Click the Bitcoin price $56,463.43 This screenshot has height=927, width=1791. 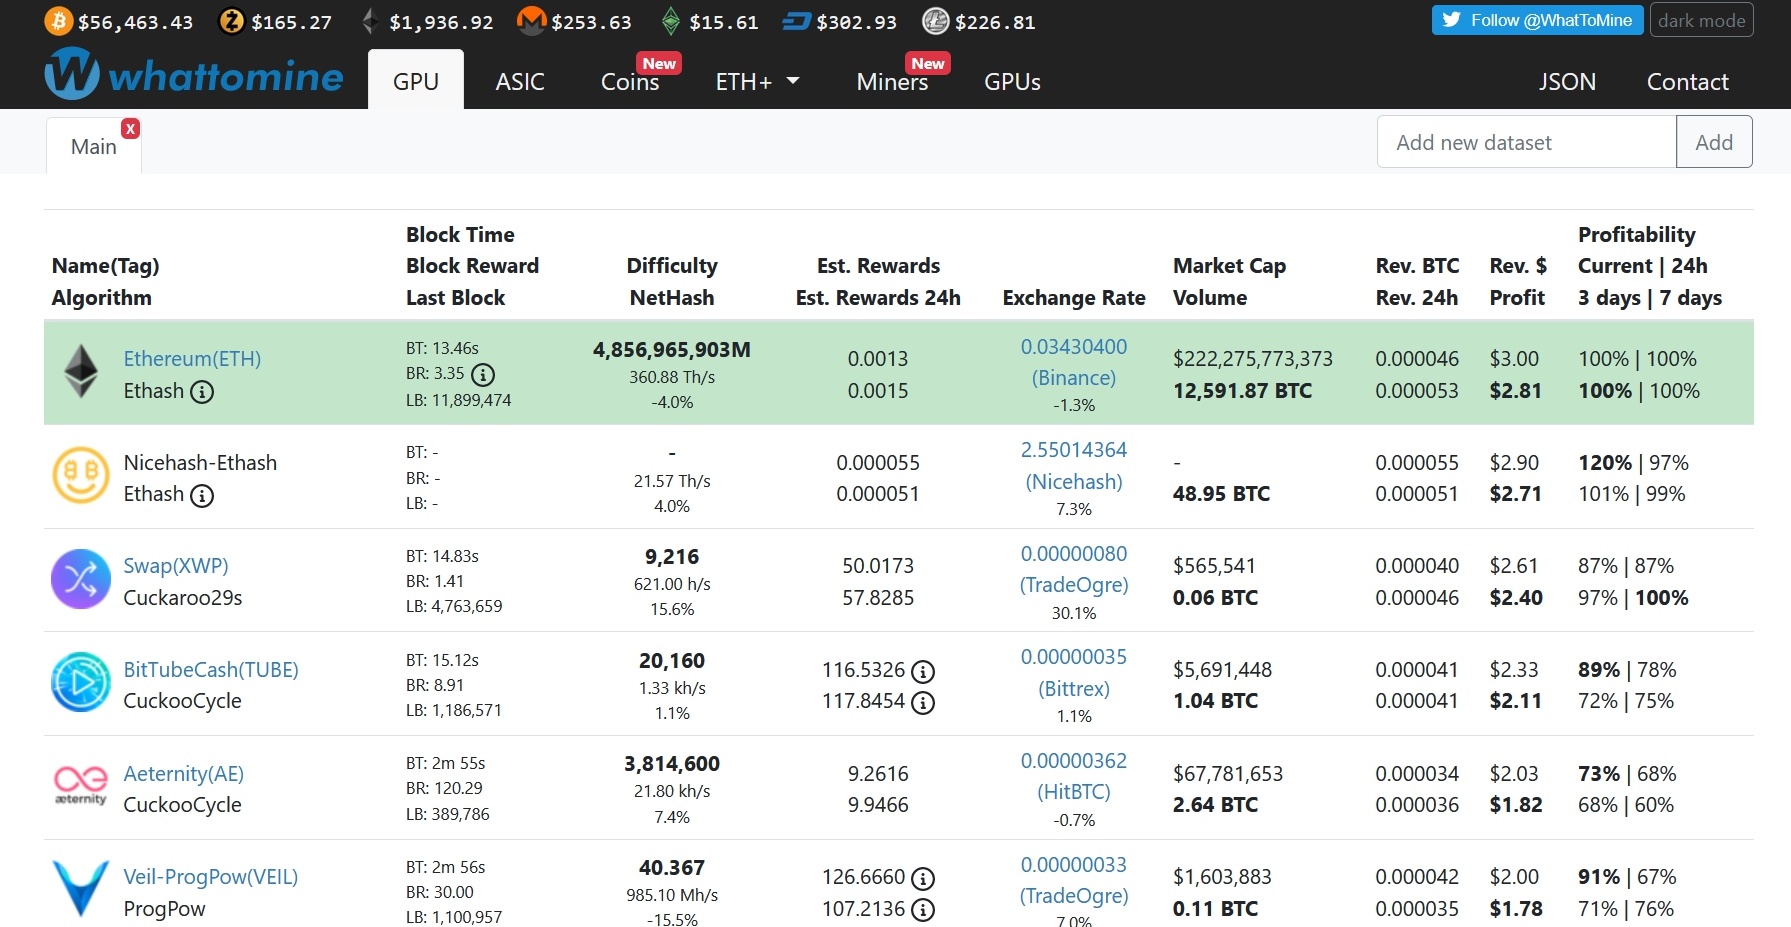tap(135, 22)
